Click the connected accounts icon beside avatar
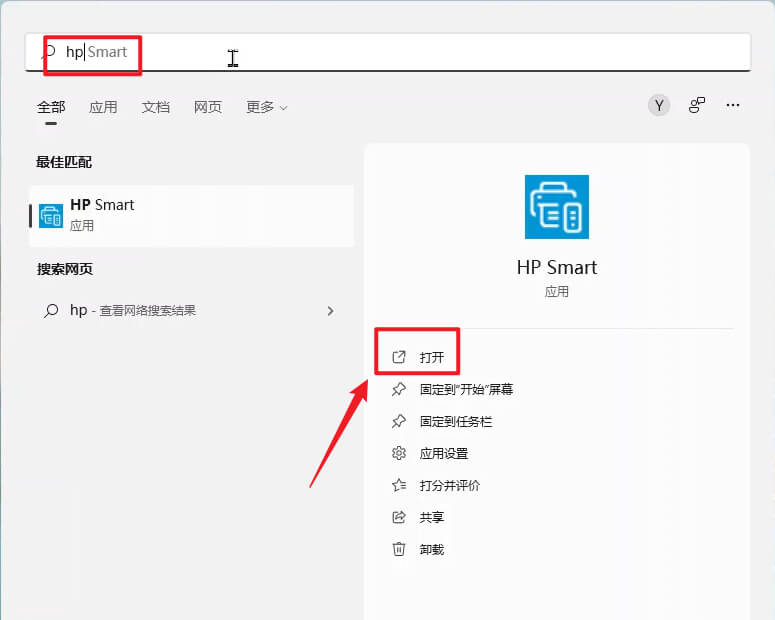 pos(696,105)
